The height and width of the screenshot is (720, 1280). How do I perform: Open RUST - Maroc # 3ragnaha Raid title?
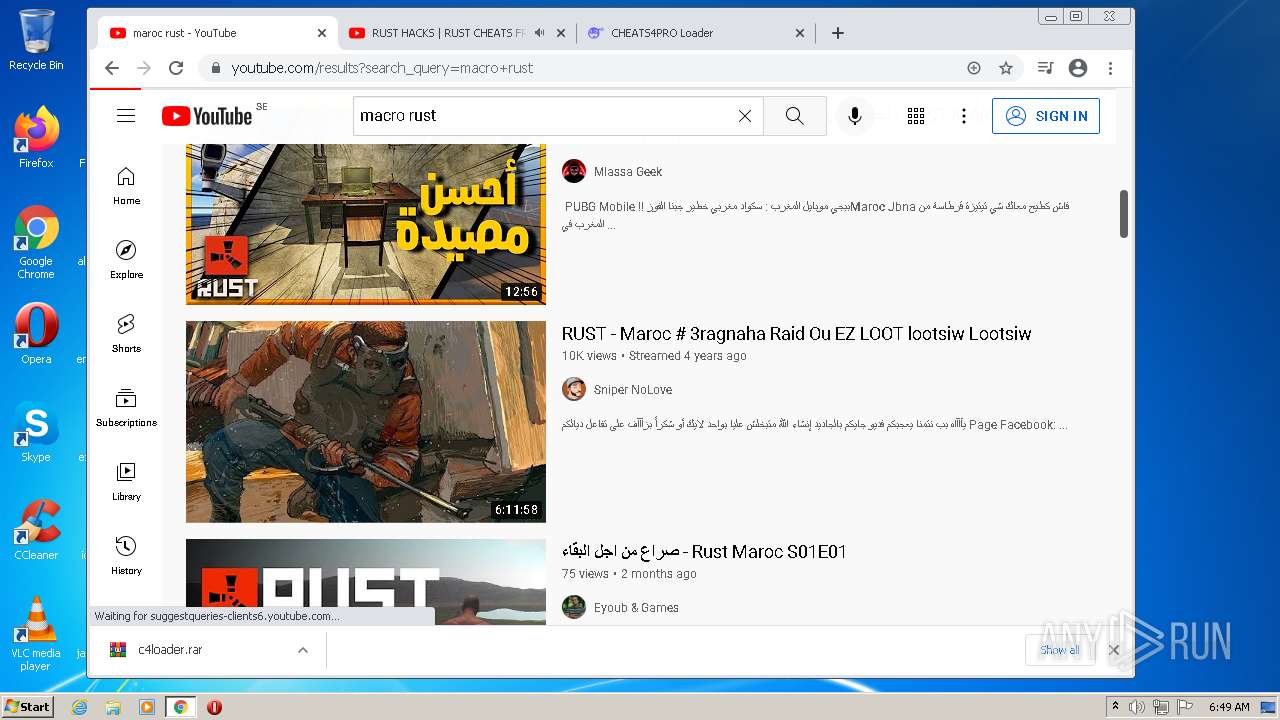(796, 334)
